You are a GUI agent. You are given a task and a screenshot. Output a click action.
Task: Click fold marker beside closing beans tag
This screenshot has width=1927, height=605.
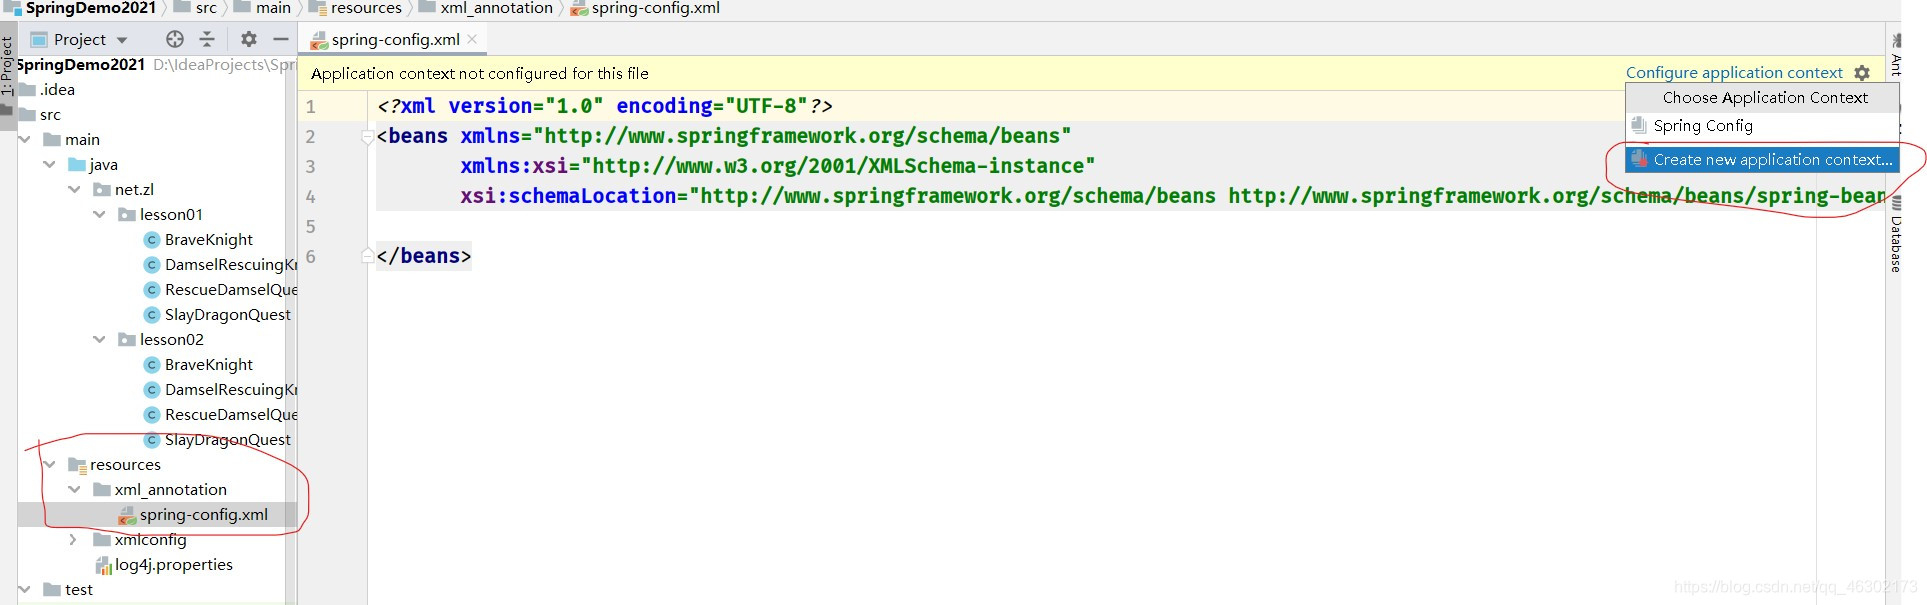[x=367, y=256]
